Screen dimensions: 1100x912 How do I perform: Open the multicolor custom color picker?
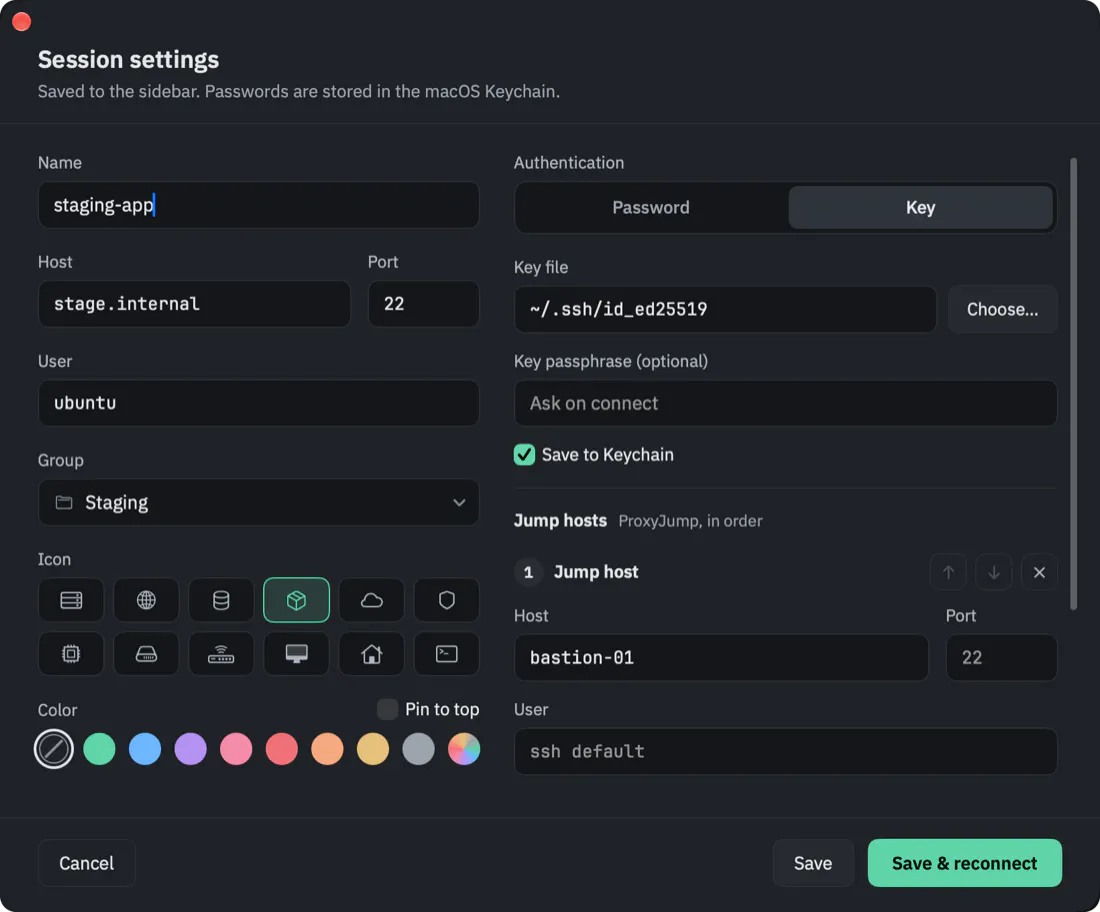coord(464,749)
